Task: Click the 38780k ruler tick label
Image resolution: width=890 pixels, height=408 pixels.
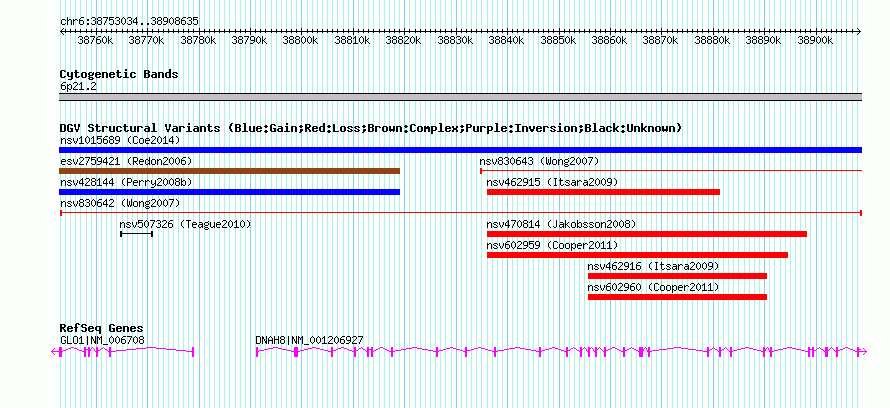Action: (x=198, y=41)
